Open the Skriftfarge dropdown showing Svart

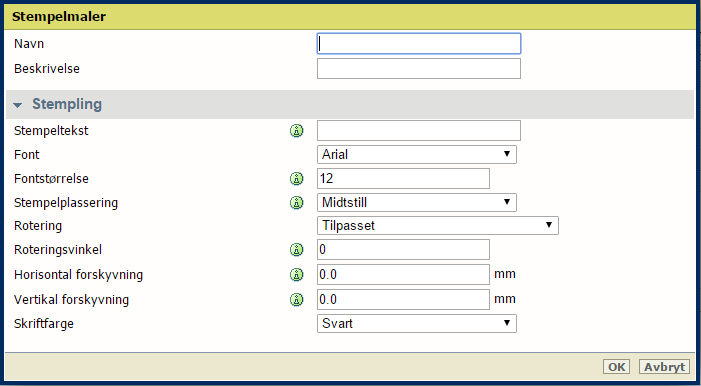click(x=417, y=323)
